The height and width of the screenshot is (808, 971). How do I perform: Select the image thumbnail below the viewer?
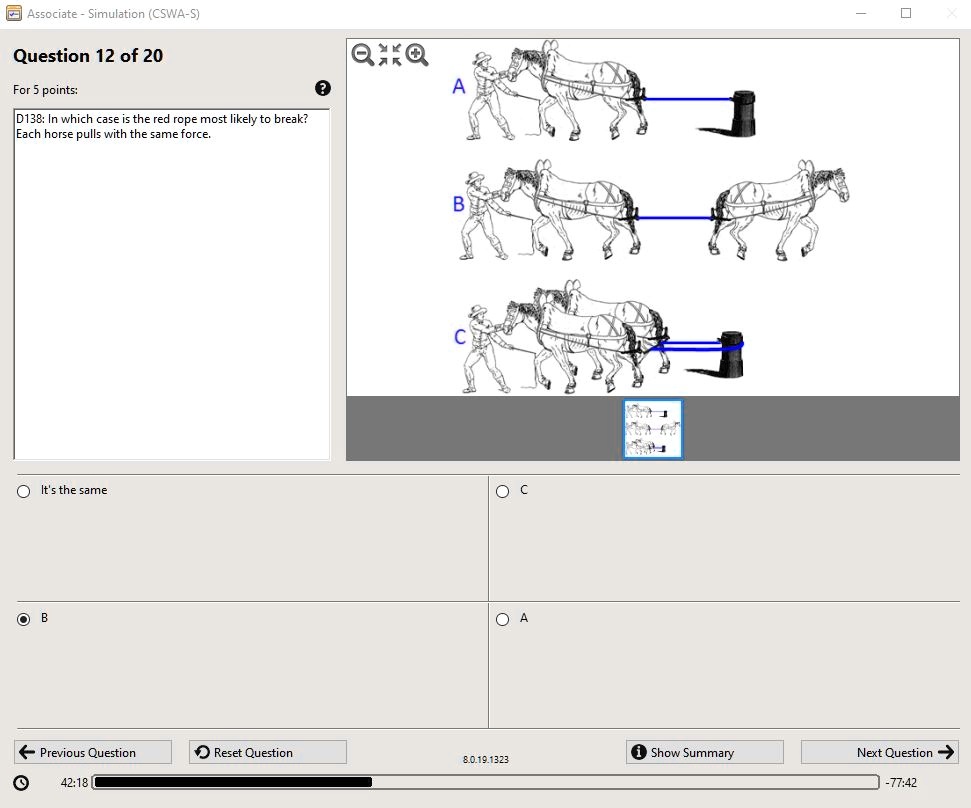tap(653, 428)
